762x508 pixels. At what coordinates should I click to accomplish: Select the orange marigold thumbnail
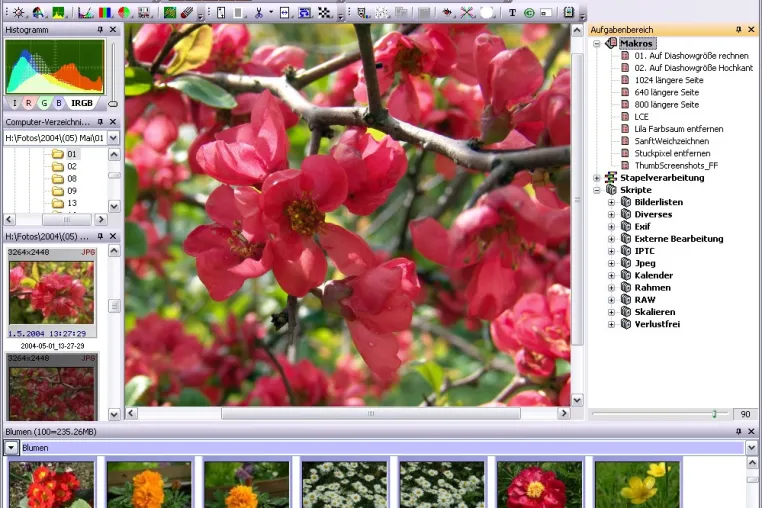pos(149,485)
